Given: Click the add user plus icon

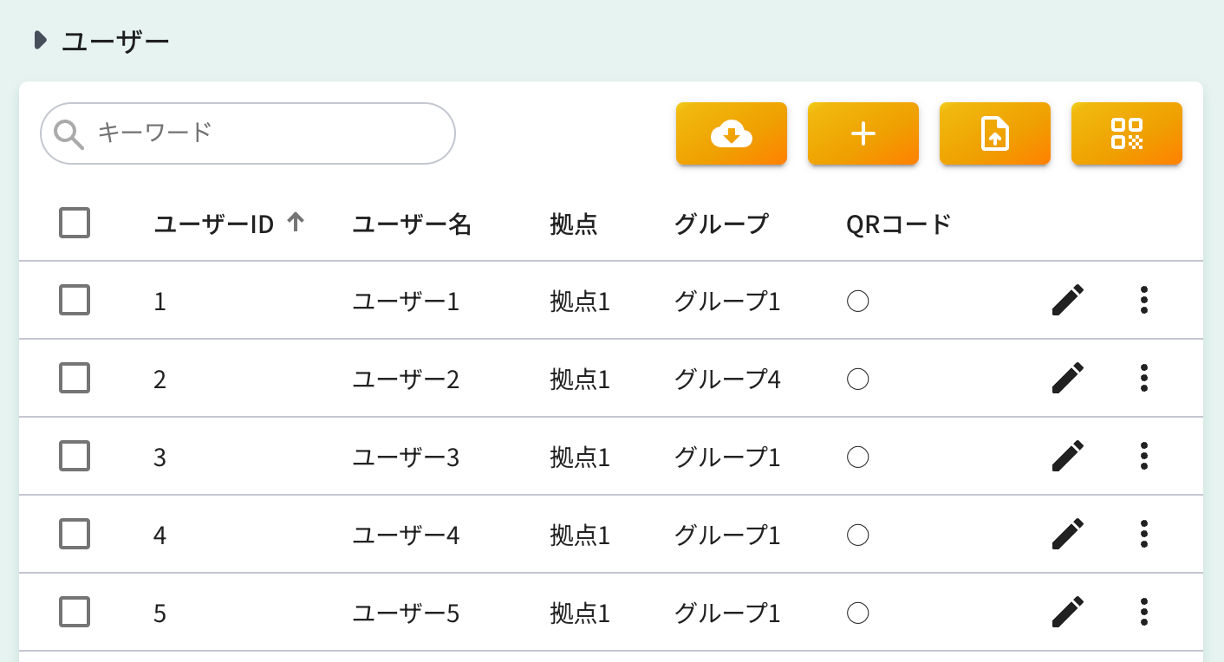Looking at the screenshot, I should 863,133.
